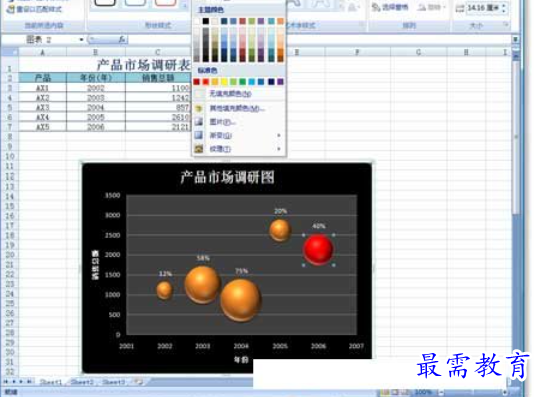Click the Gradient fill icon
Image resolution: width=538 pixels, height=397 pixels.
point(199,136)
